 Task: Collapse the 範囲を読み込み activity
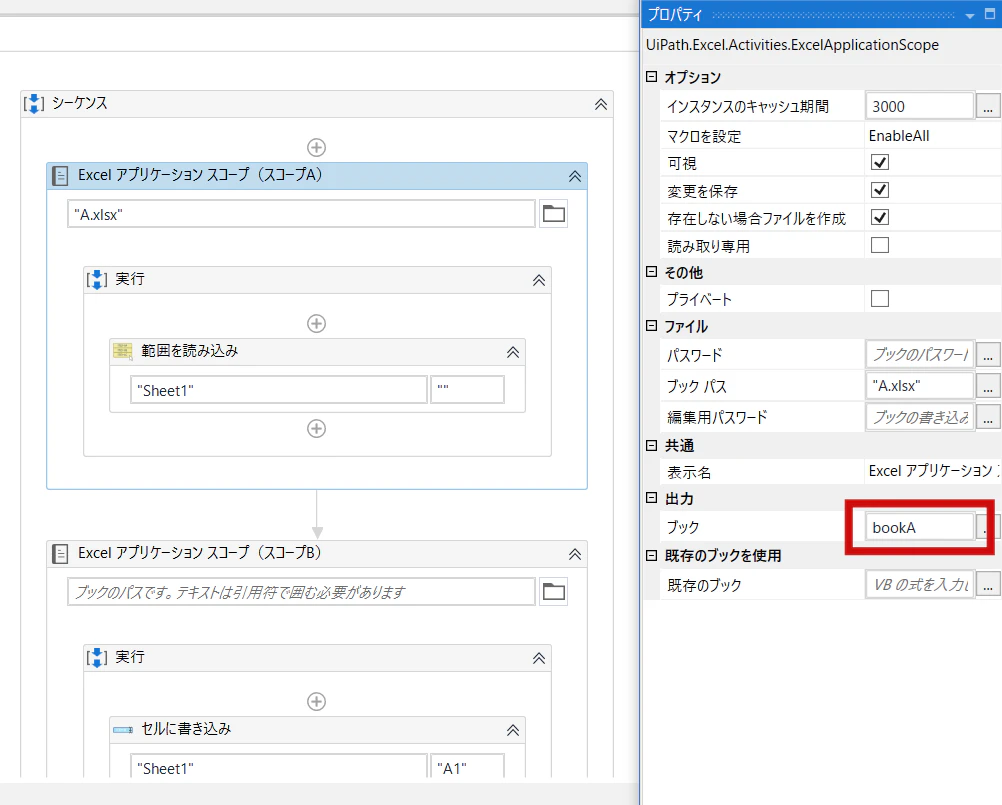(x=513, y=352)
